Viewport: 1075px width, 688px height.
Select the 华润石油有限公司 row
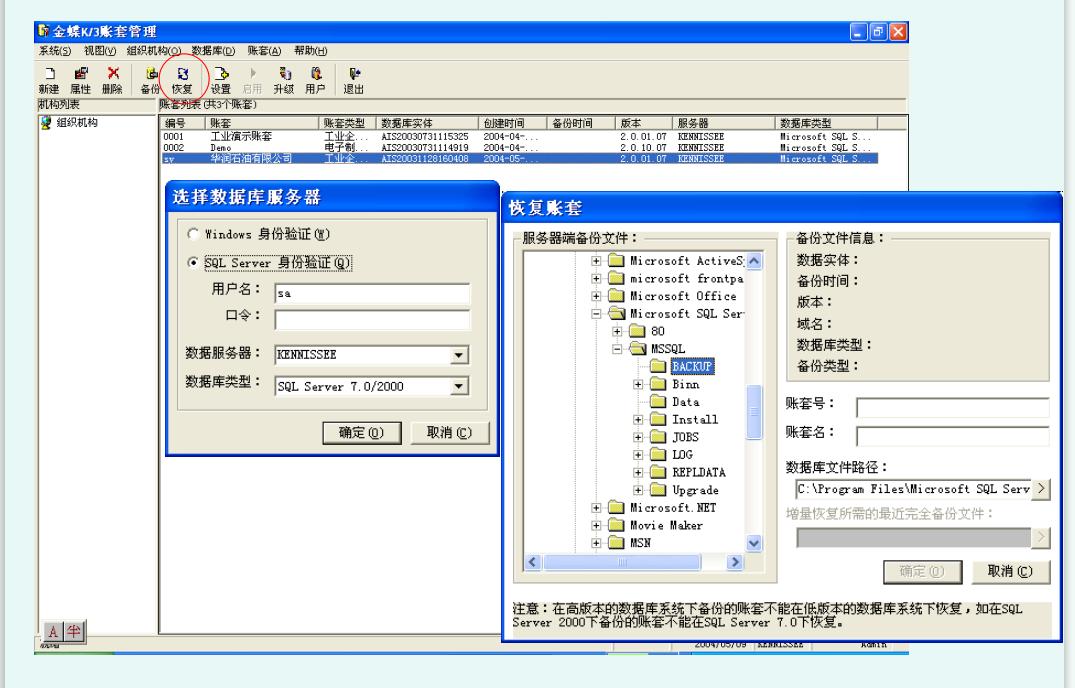pos(520,158)
